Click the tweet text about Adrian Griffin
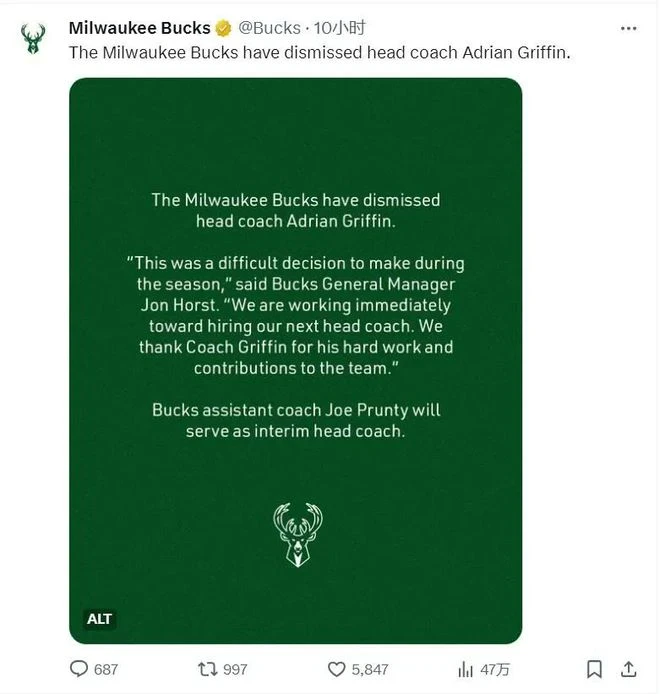Image resolution: width=660 pixels, height=694 pixels. coord(320,53)
